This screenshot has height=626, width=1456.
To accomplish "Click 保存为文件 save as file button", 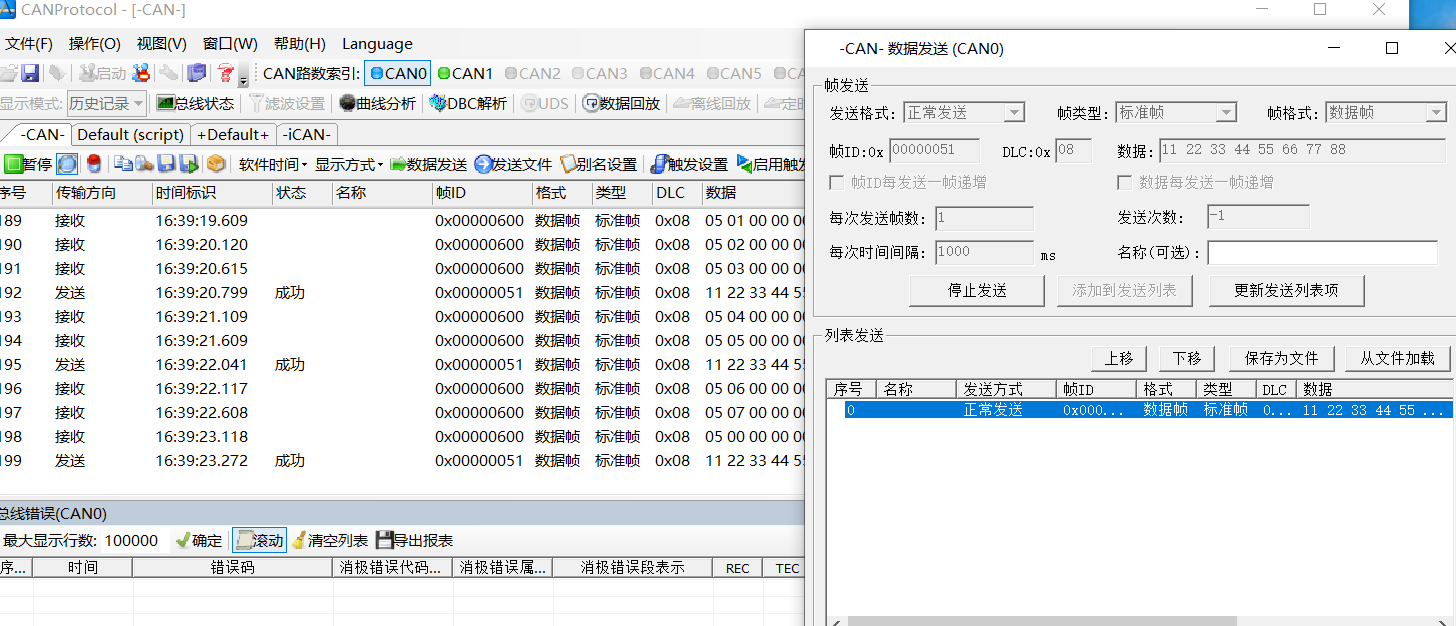I will tap(1281, 358).
